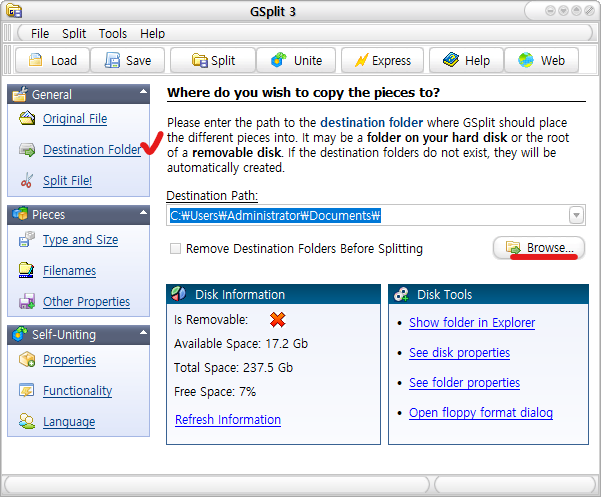Click the Self-Uniting Properties box icon
The image size is (601, 497).
tap(27, 359)
